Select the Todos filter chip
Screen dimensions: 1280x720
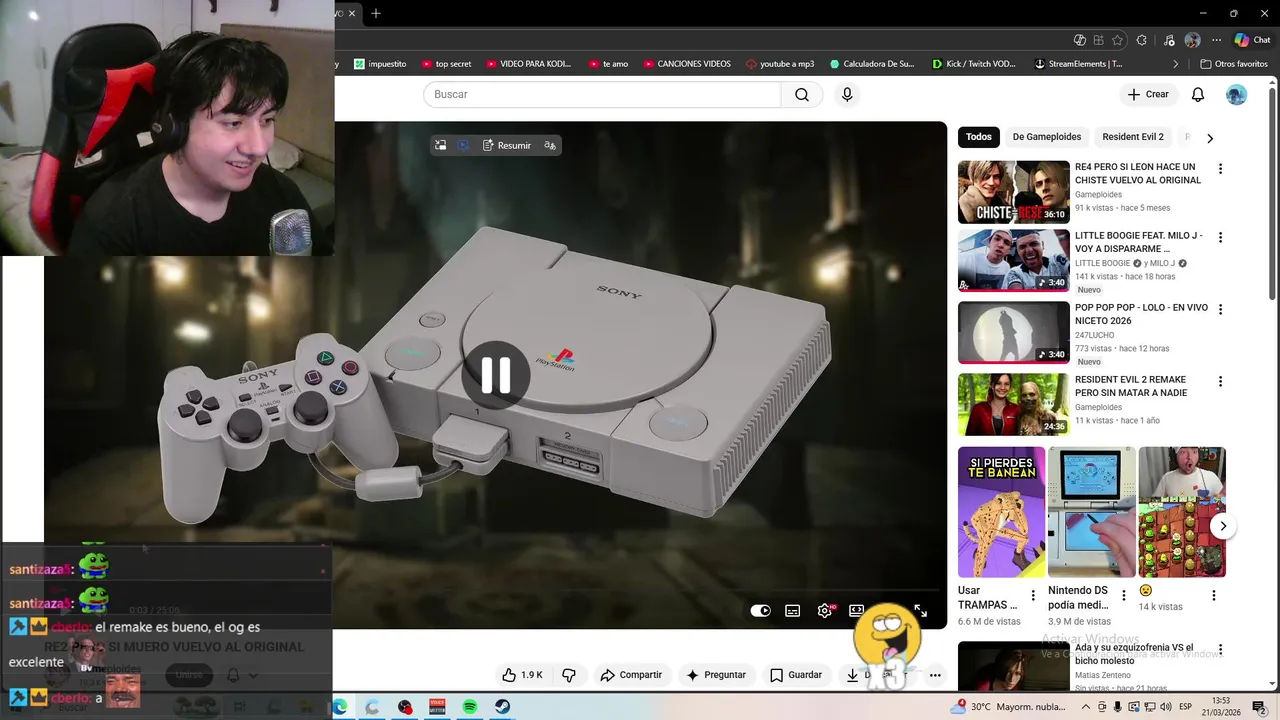(979, 137)
